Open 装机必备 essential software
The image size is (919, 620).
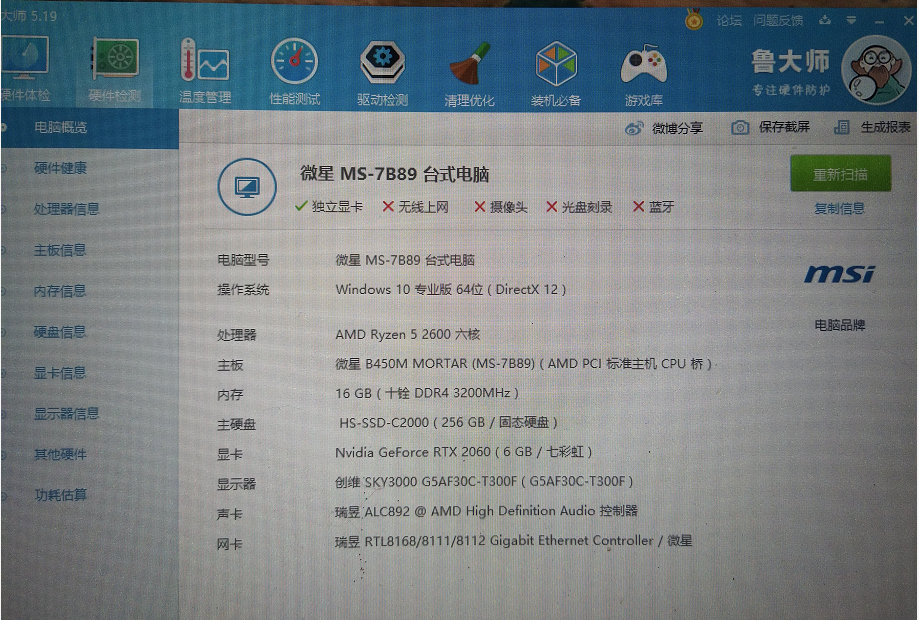coord(556,74)
